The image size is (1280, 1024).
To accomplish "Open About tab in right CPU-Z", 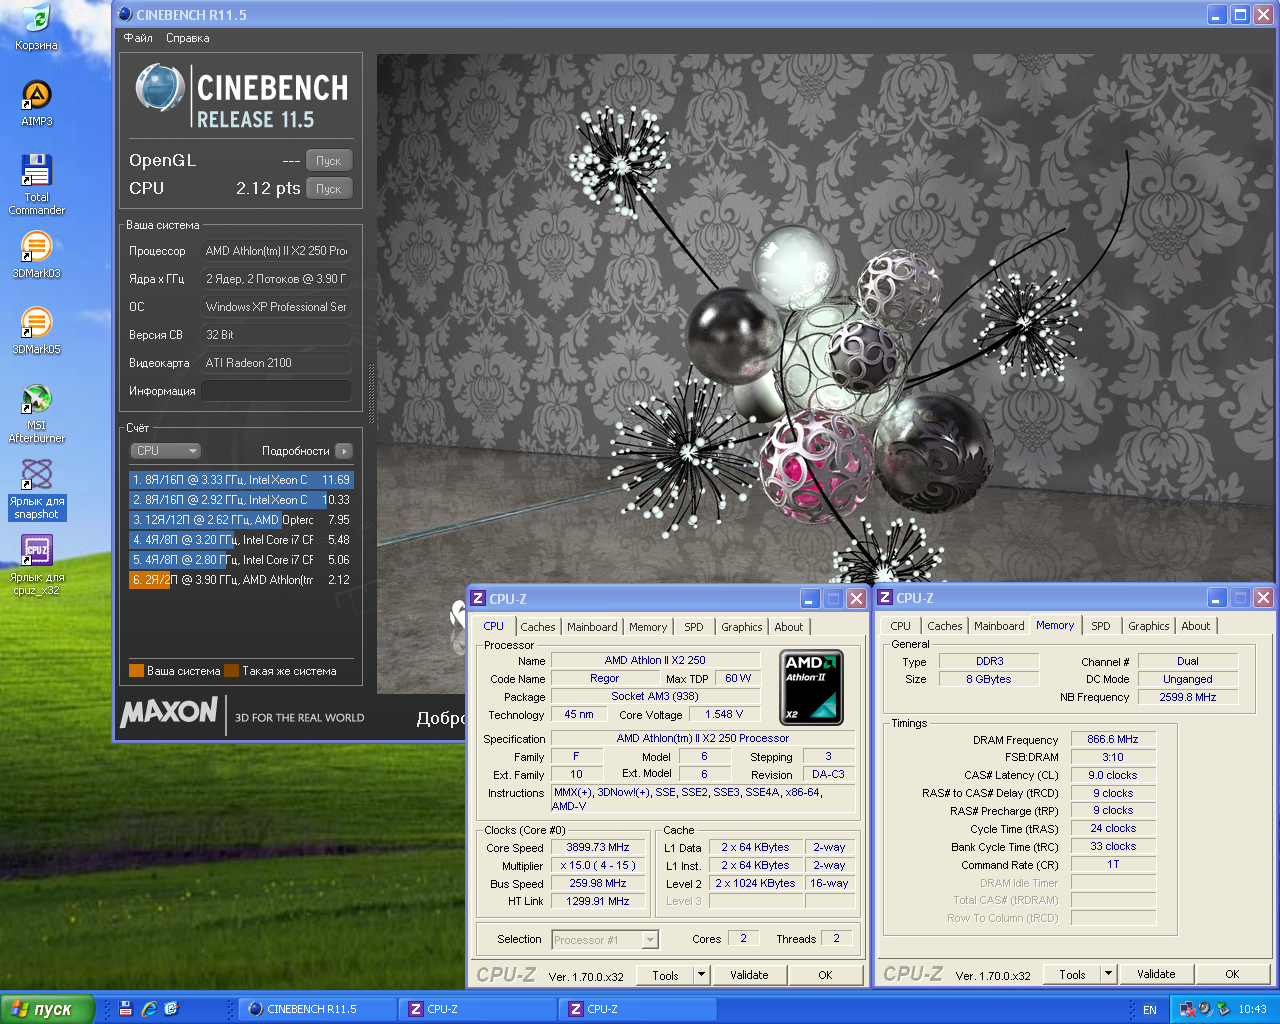I will point(1196,626).
